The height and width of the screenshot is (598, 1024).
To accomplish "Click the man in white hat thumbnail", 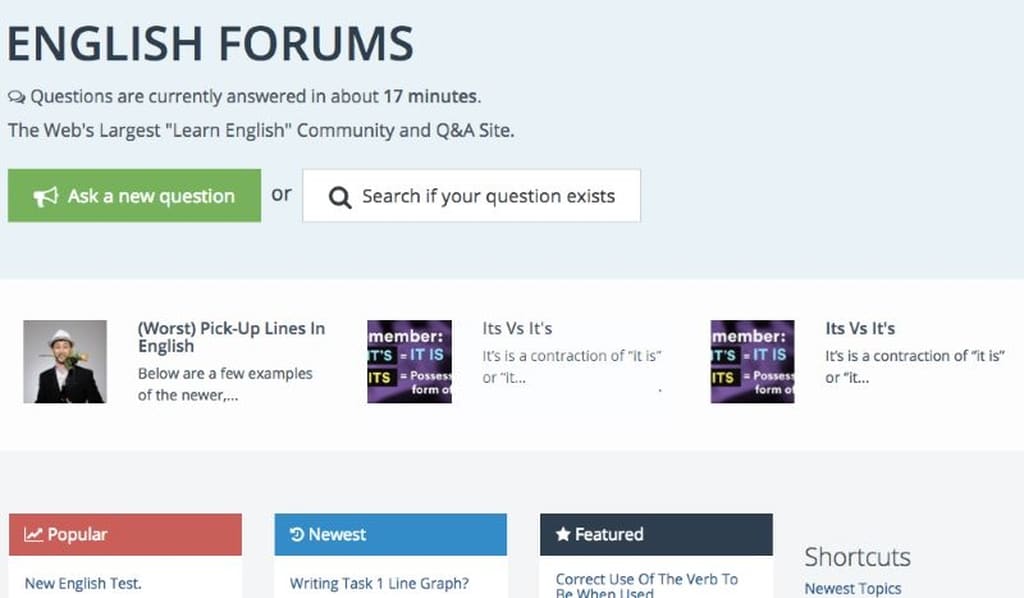I will pyautogui.click(x=65, y=360).
